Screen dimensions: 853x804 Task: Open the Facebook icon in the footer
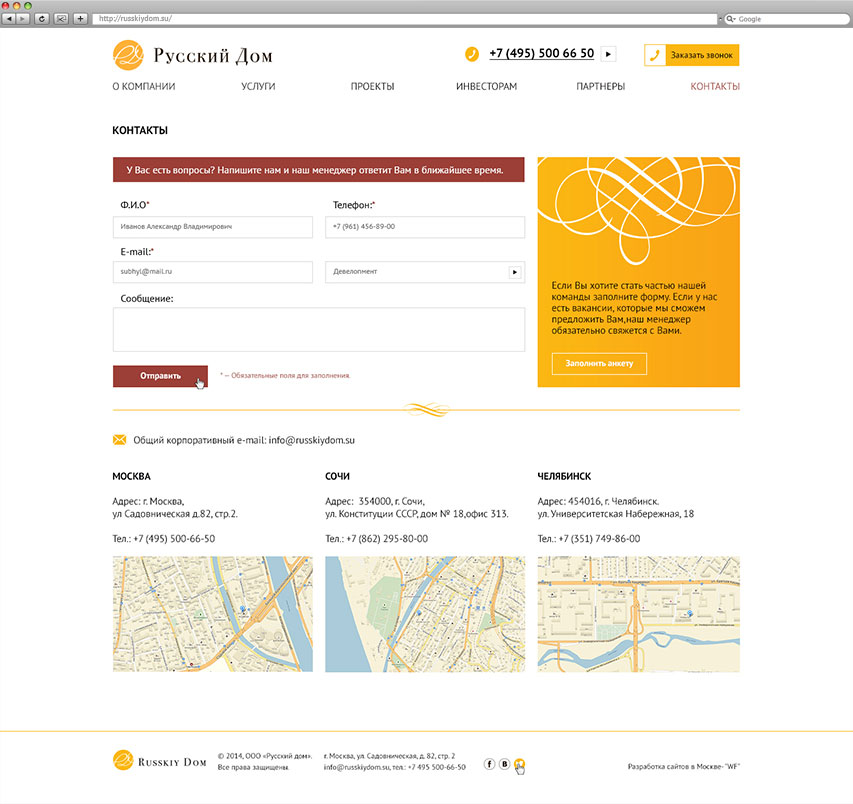pos(489,764)
